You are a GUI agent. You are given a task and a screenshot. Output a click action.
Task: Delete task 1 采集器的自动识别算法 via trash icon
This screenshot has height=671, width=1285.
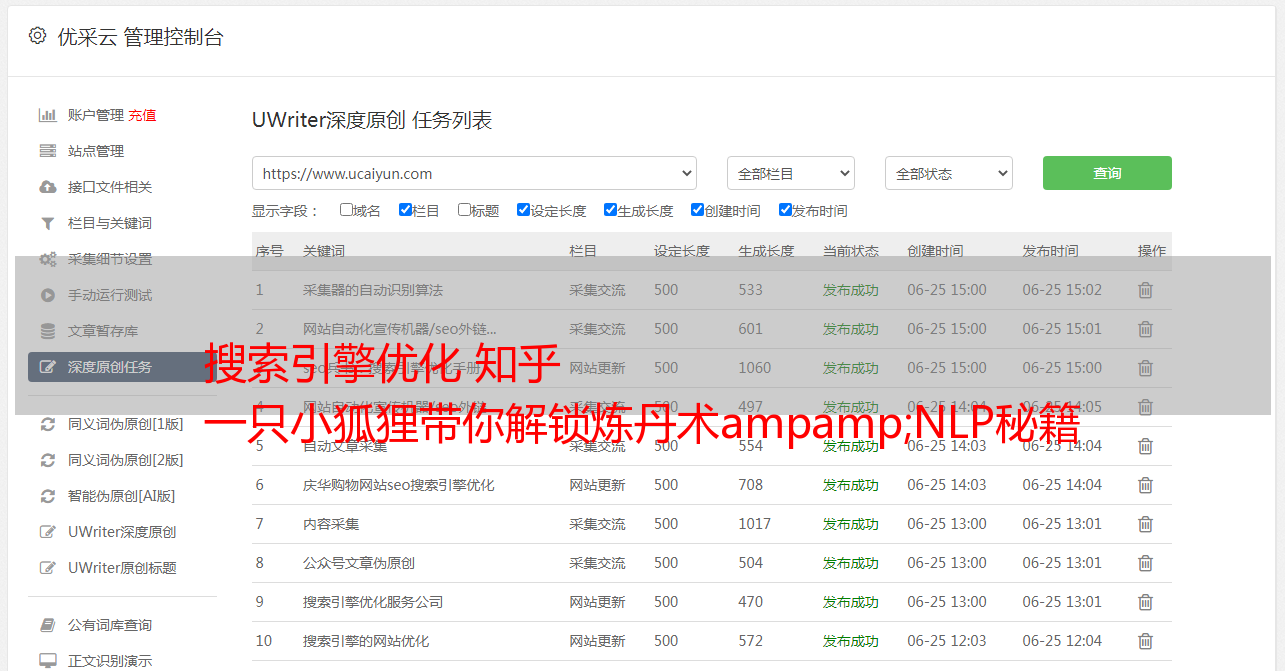coord(1145,290)
